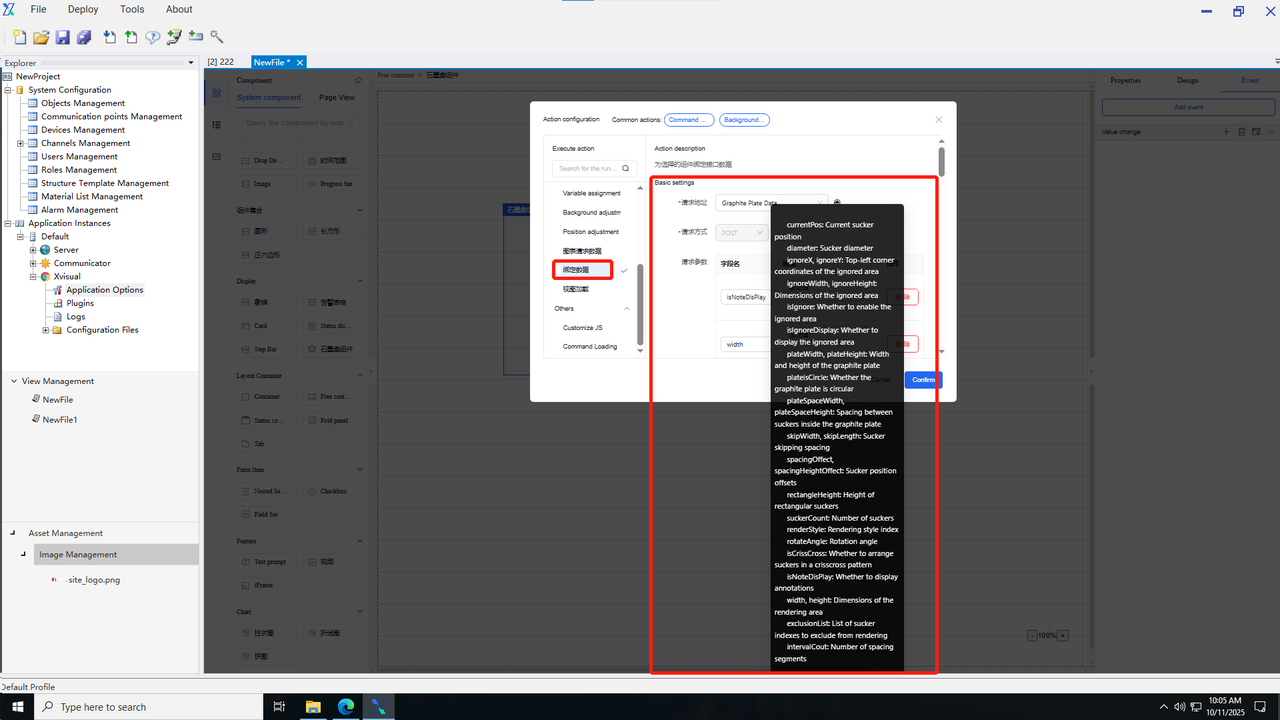Click the Open folder toolbar icon
The height and width of the screenshot is (720, 1280).
click(x=41, y=37)
